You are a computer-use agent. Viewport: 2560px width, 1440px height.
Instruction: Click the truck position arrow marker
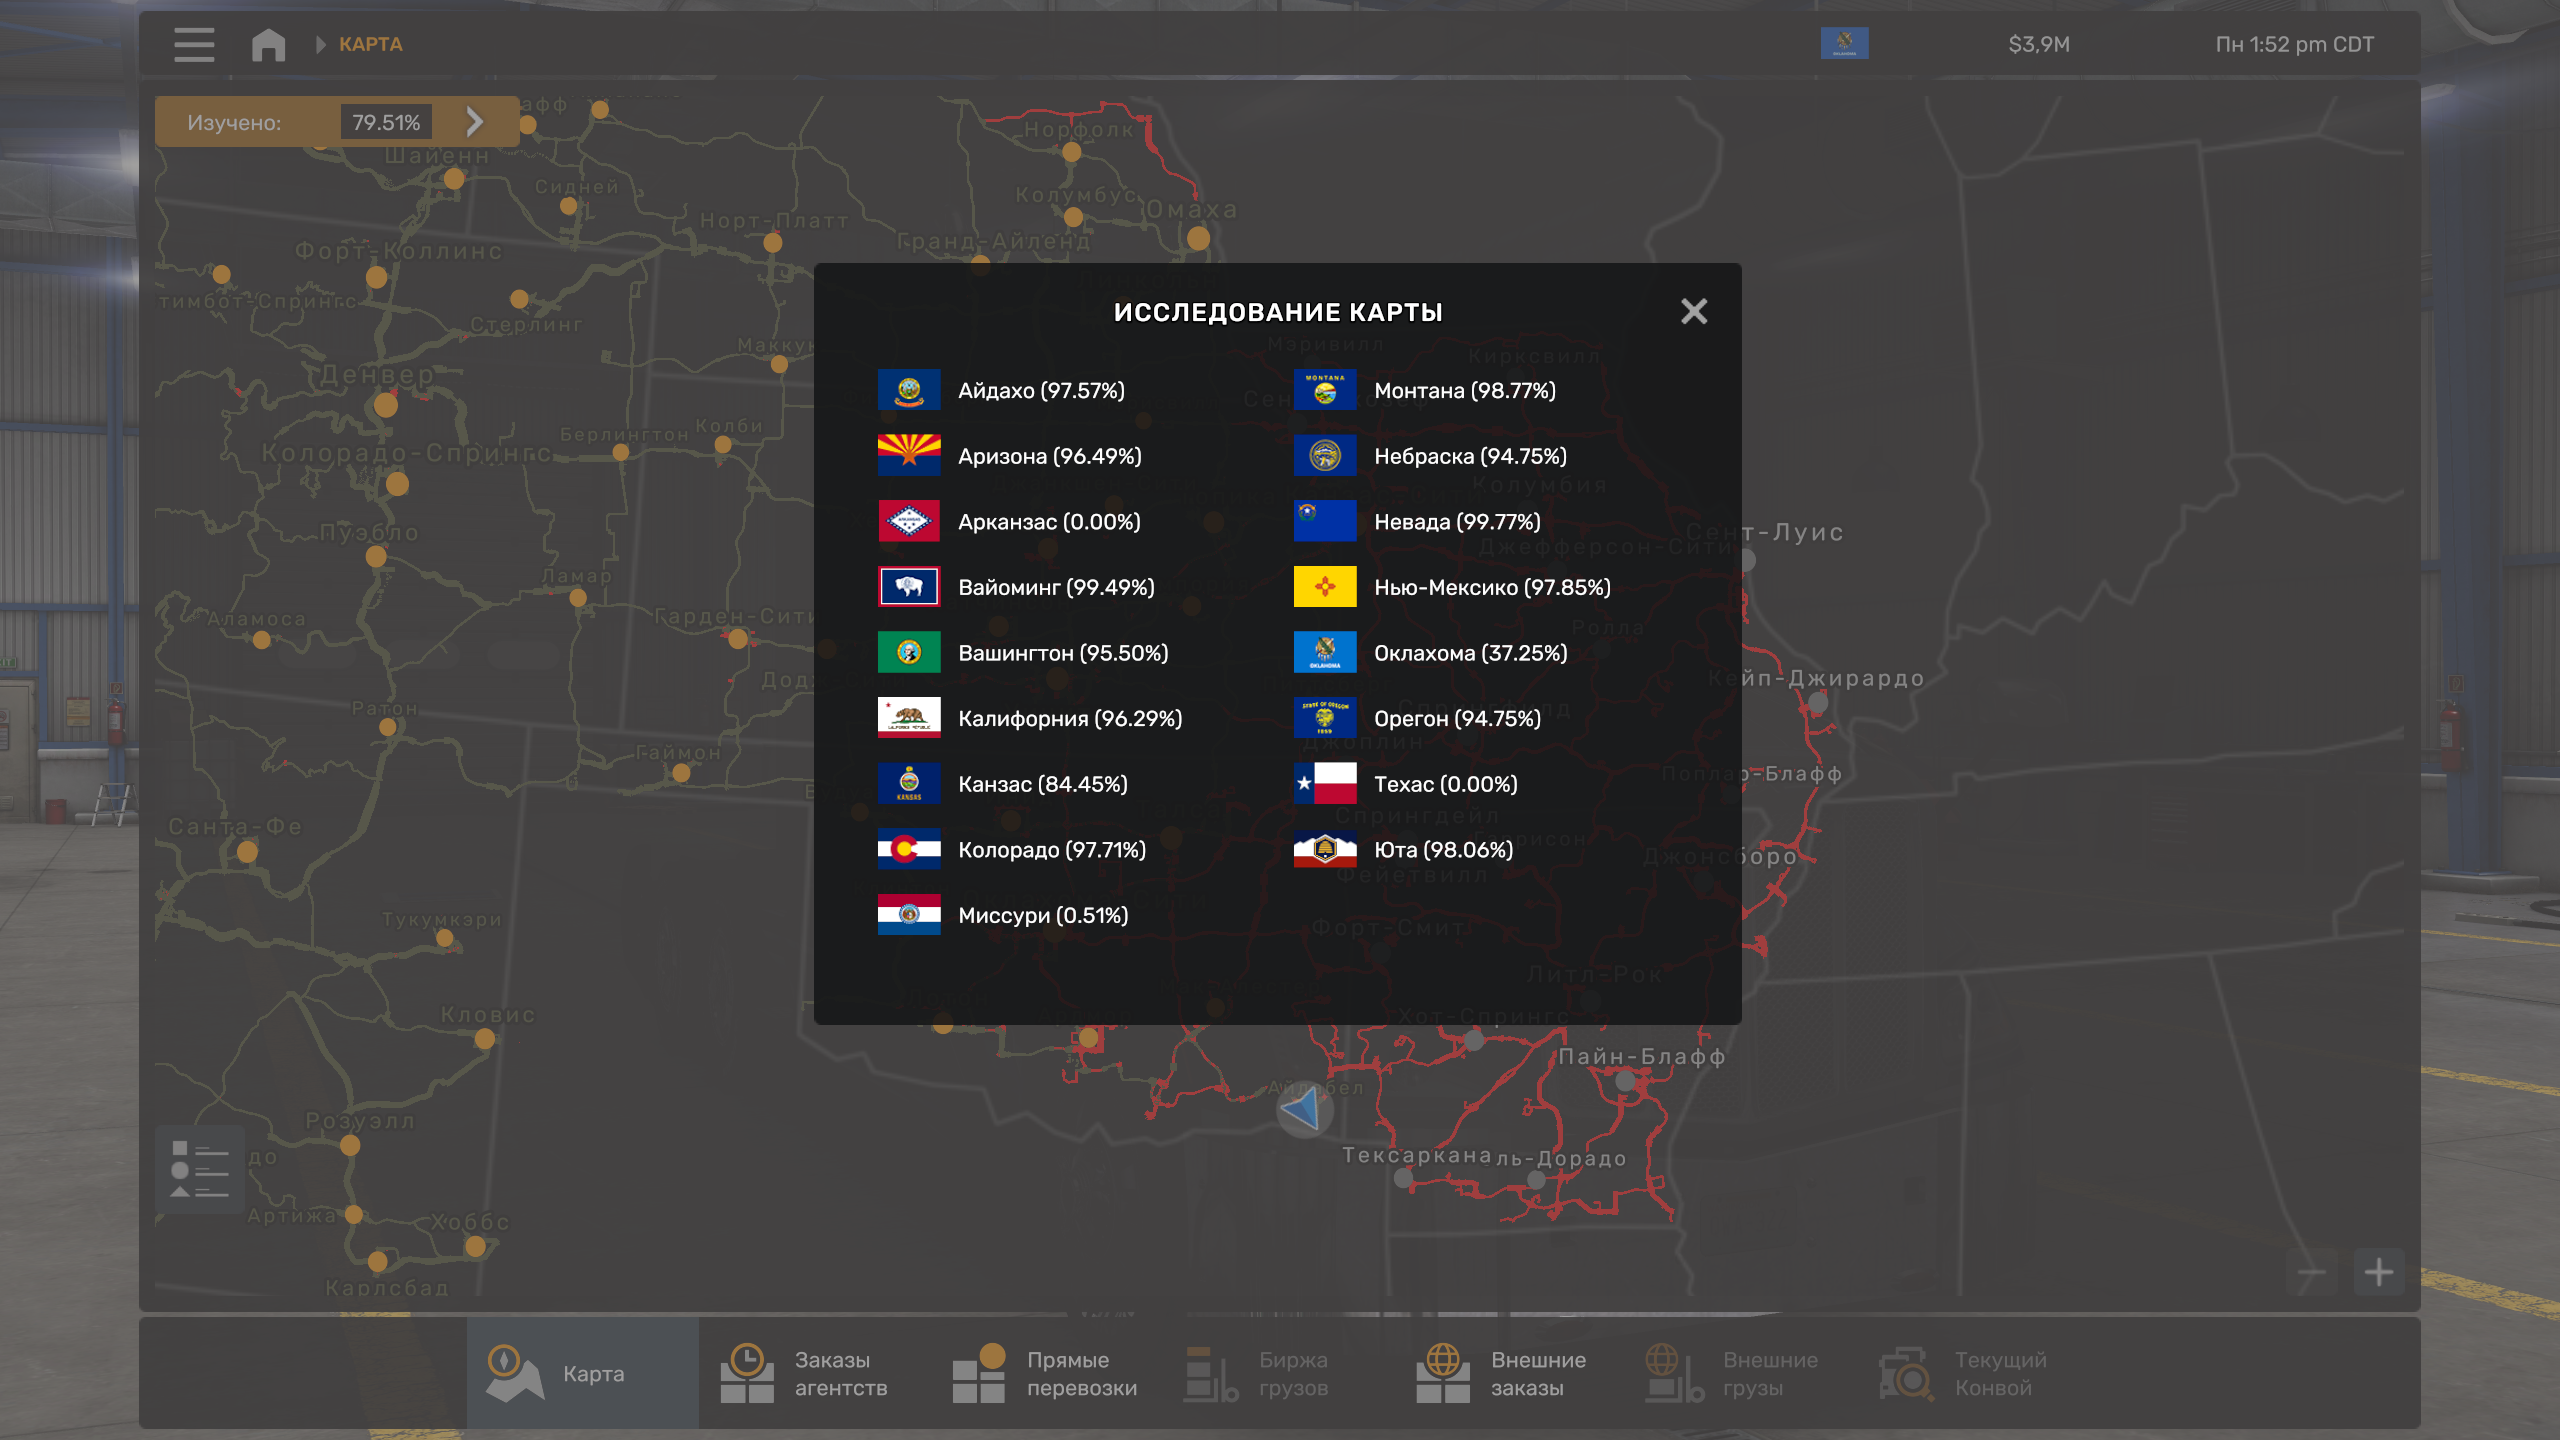click(1303, 1110)
